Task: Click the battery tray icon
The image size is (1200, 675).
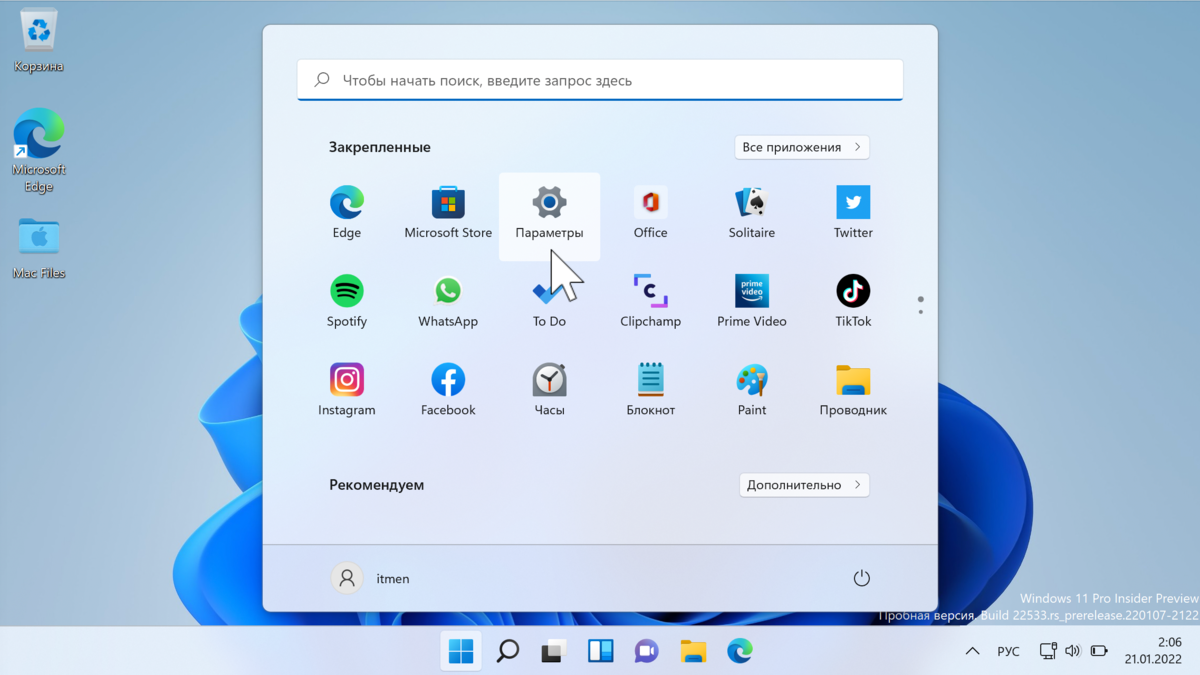Action: tap(1099, 651)
